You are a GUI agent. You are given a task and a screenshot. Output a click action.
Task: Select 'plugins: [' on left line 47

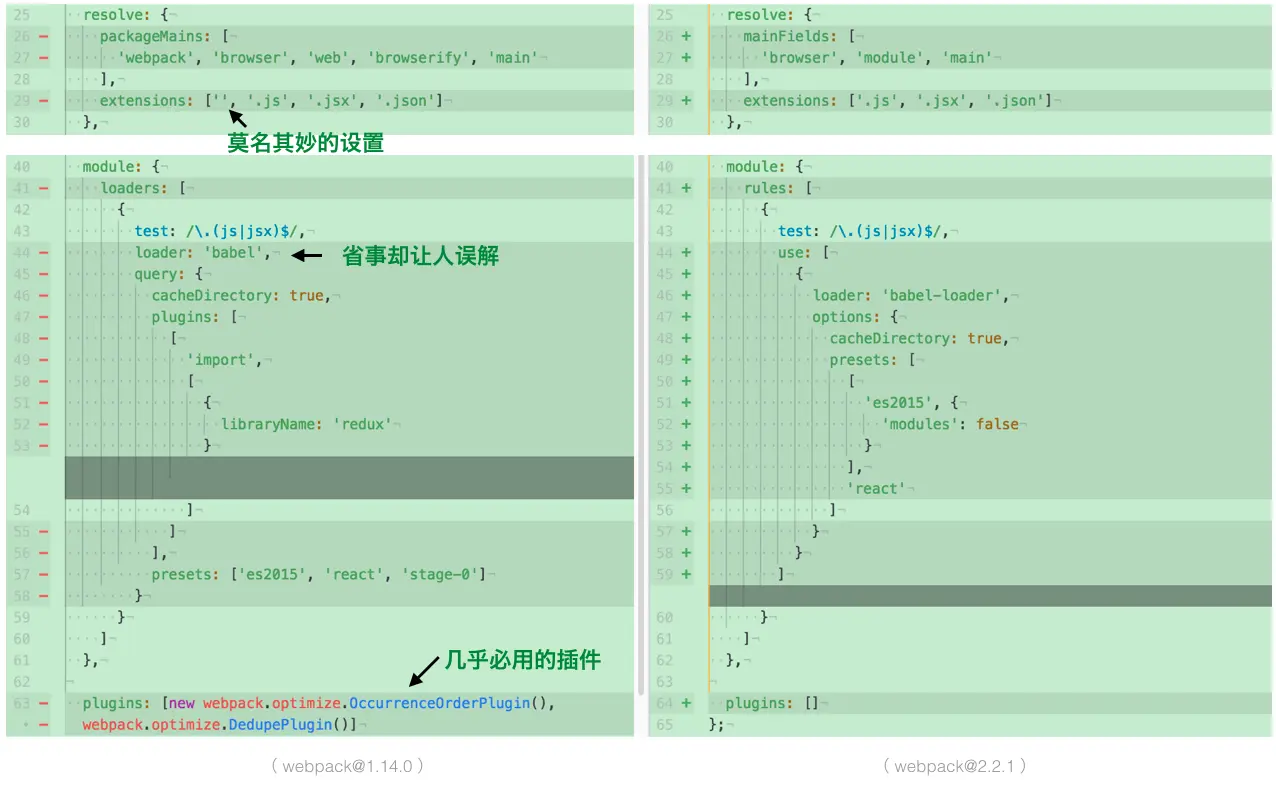tap(195, 317)
